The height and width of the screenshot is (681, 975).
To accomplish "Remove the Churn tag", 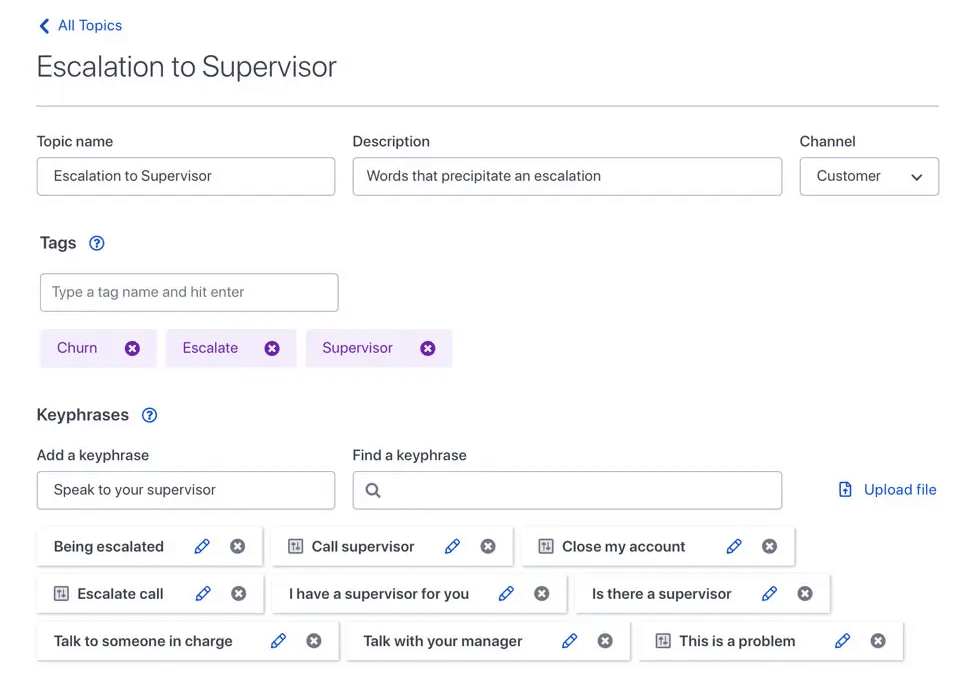I will pyautogui.click(x=132, y=348).
